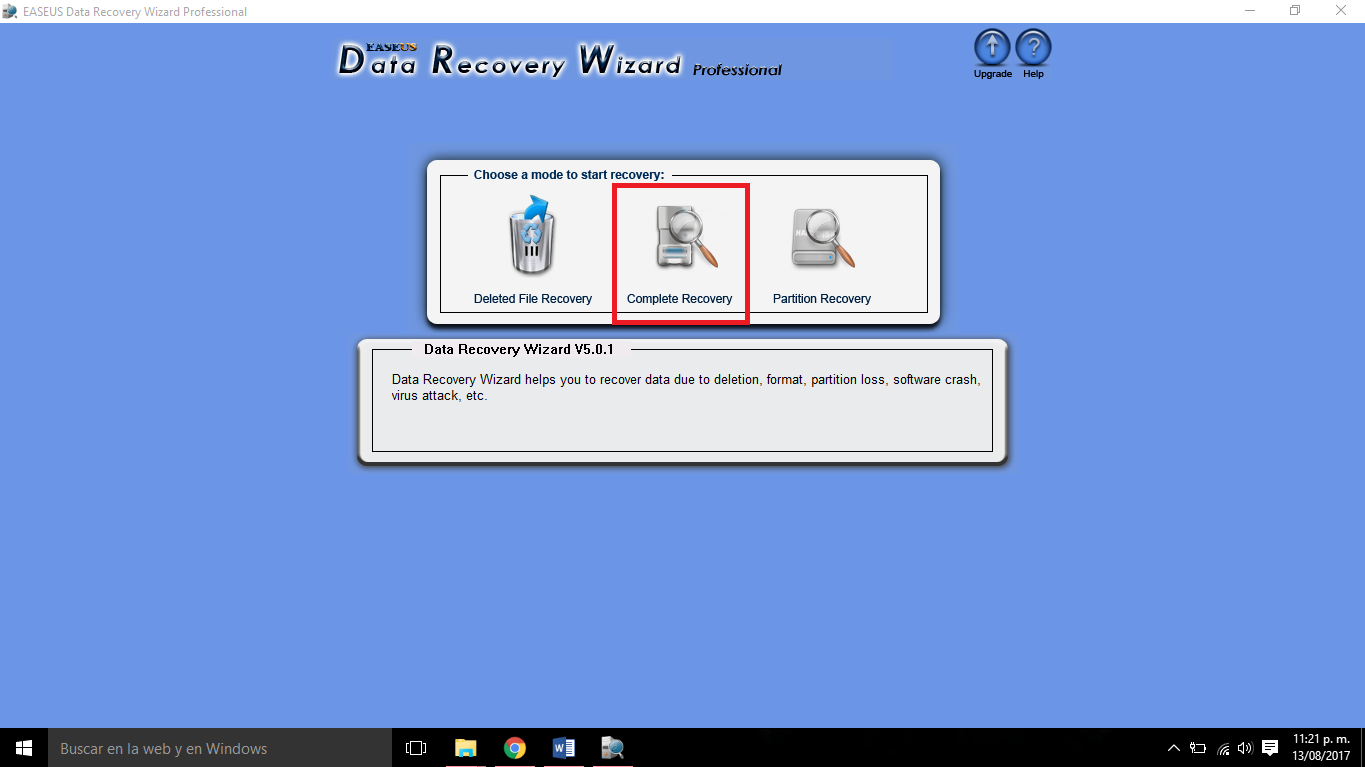Click the EASEUS window title bar icon

[x=10, y=11]
